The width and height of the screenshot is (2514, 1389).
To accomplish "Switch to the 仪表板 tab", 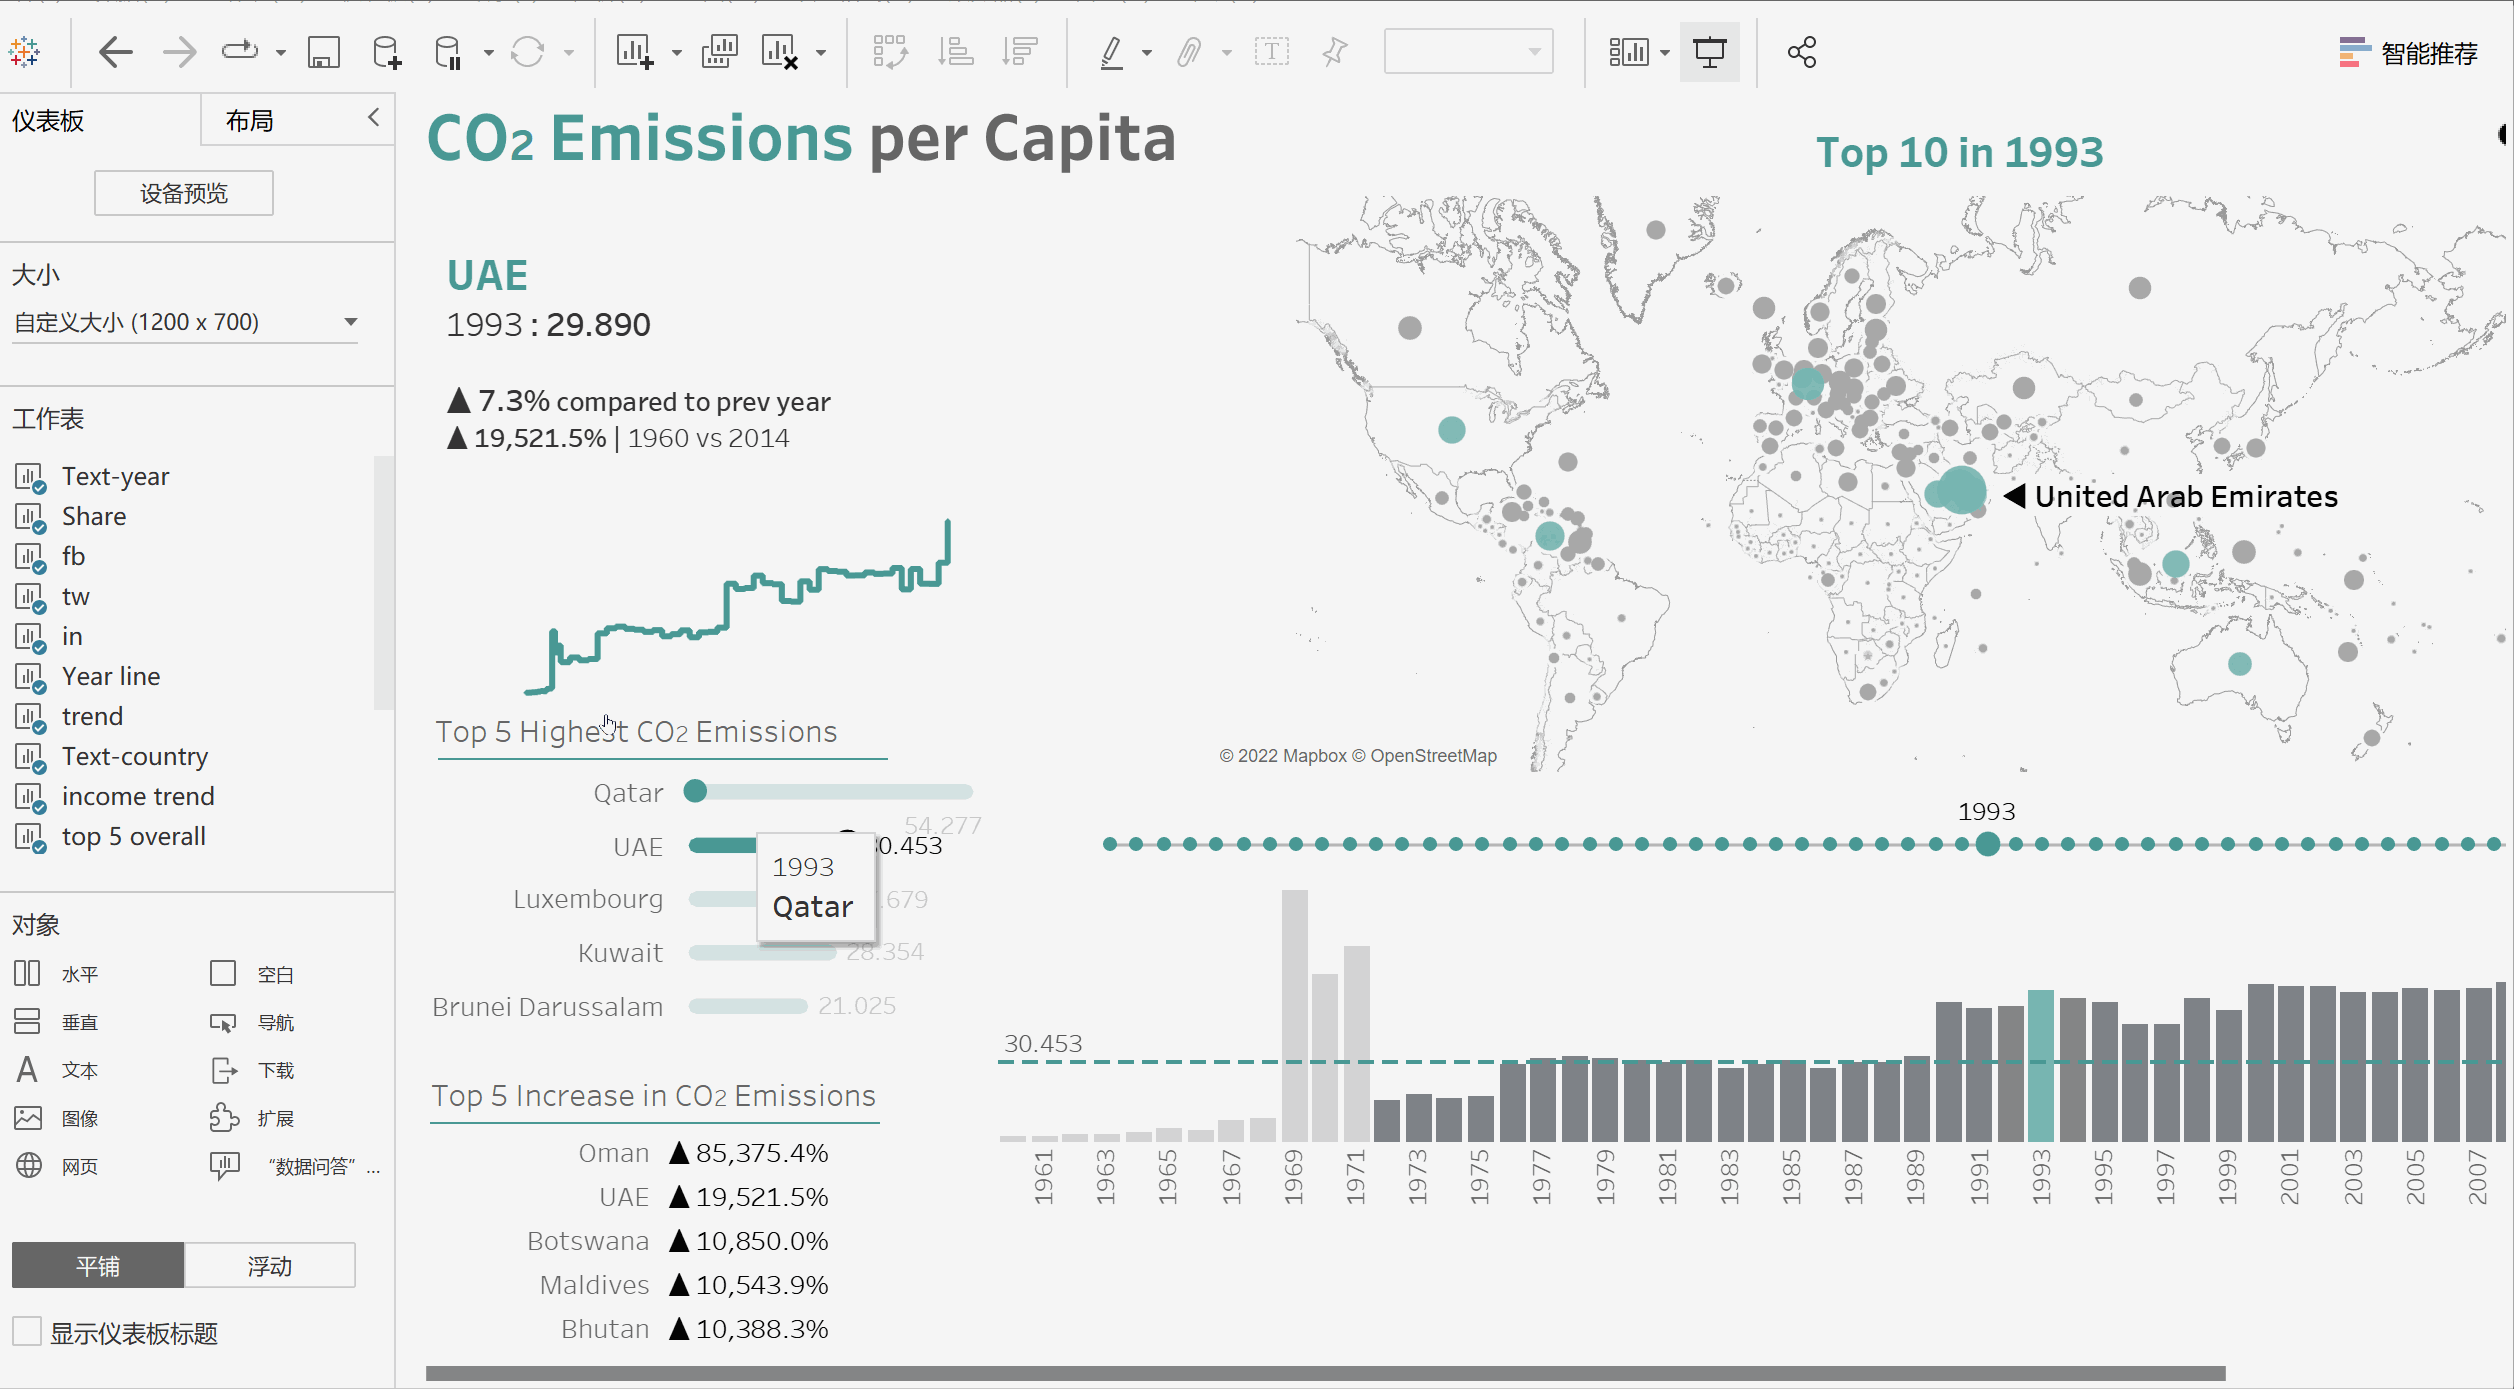I will pos(48,121).
